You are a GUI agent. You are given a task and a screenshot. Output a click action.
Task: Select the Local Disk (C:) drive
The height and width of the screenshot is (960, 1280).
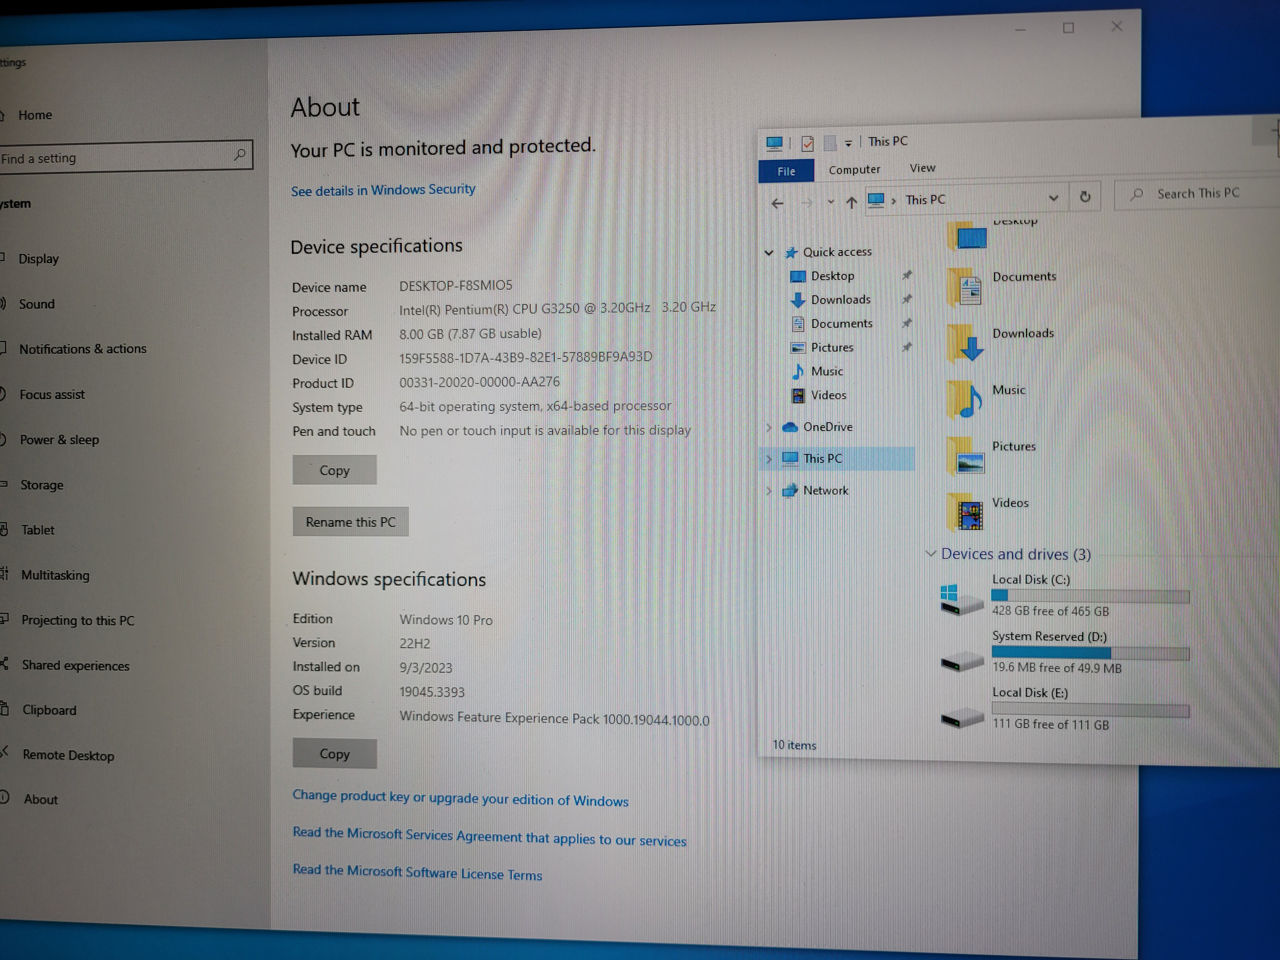coord(1065,595)
